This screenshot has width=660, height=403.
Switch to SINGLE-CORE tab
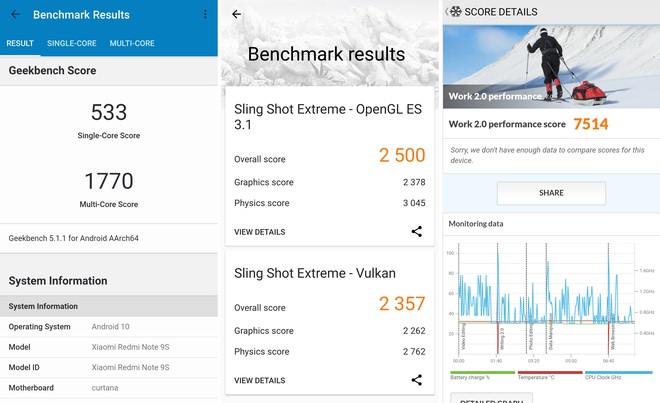point(72,43)
